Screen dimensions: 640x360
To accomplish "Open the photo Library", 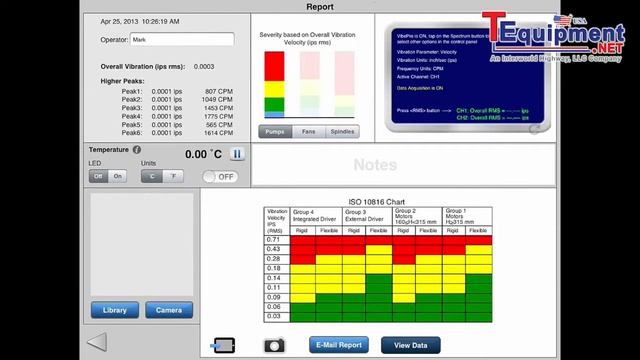I will (115, 310).
